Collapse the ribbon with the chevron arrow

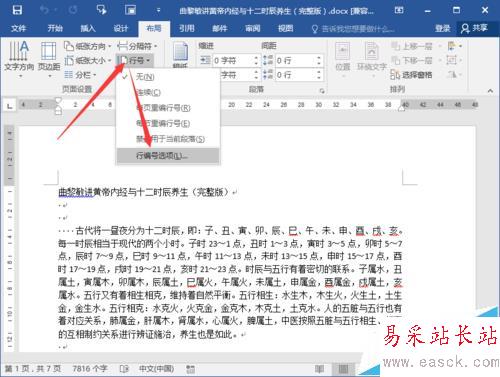[490, 91]
